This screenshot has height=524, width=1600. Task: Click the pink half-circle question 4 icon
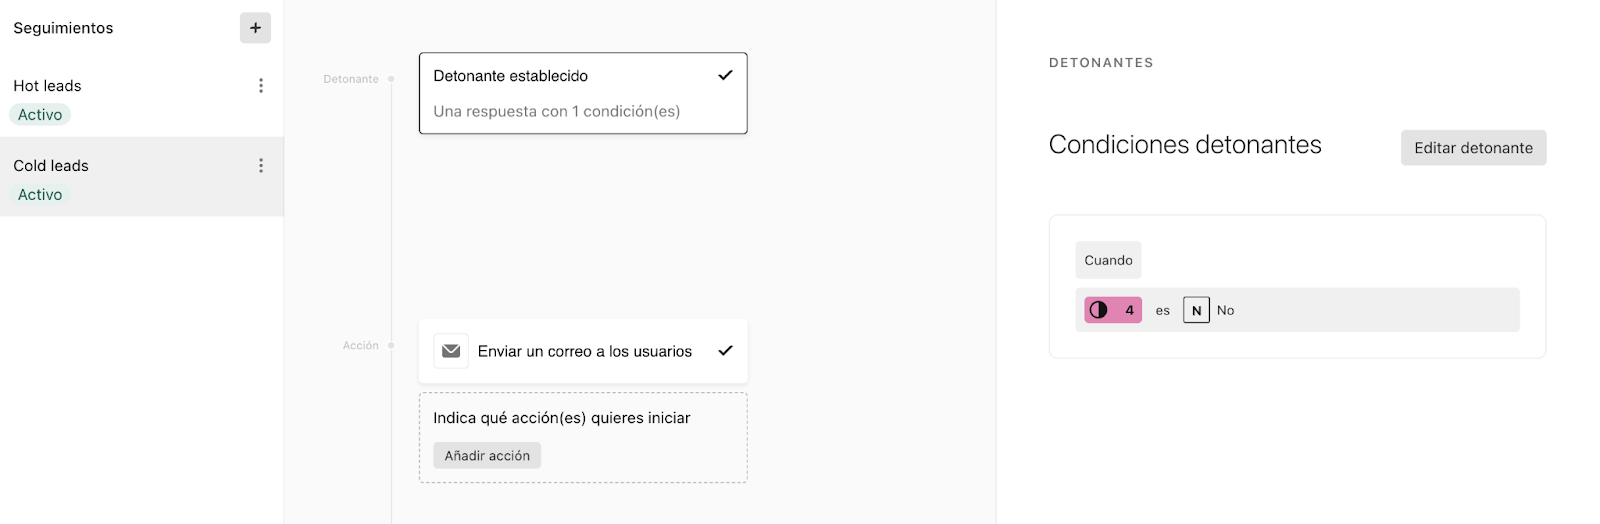(x=1098, y=310)
